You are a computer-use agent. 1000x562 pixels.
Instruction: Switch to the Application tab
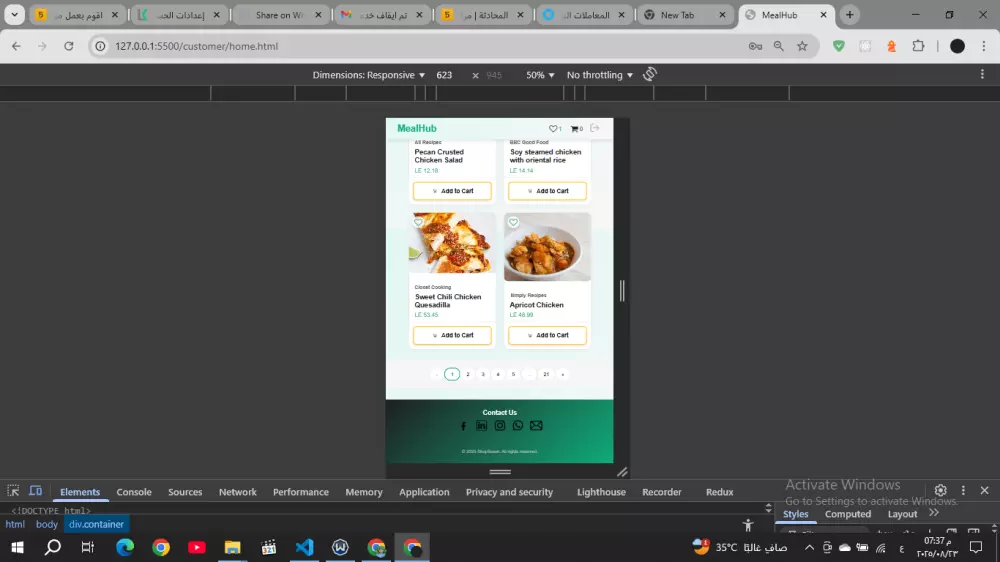pos(424,492)
